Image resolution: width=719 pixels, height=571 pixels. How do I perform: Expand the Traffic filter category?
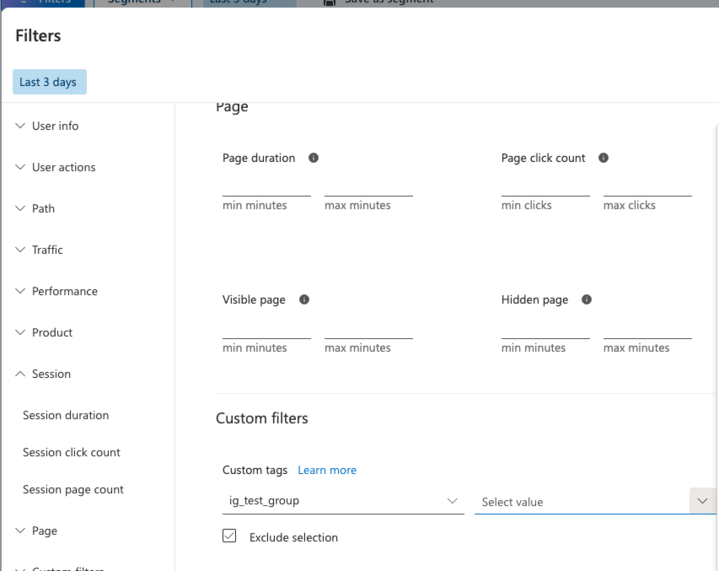tap(47, 250)
